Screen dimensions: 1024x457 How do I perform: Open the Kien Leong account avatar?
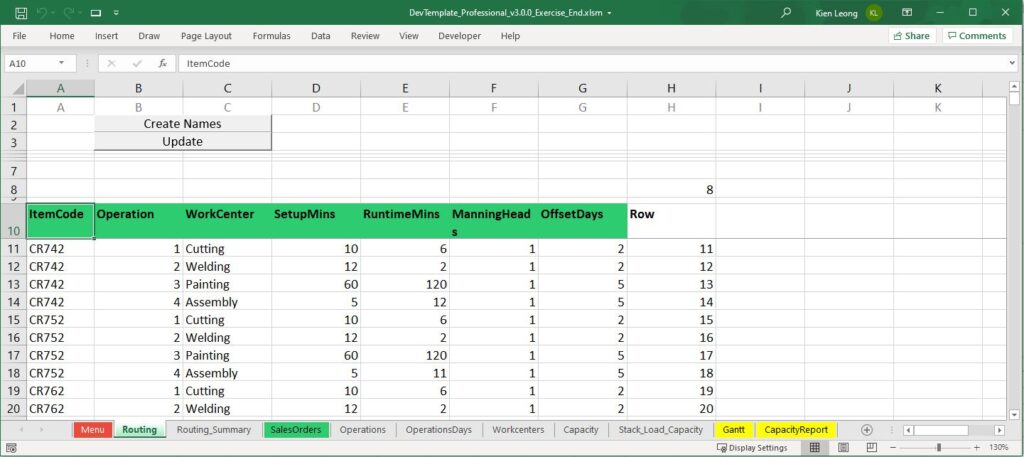(x=874, y=12)
